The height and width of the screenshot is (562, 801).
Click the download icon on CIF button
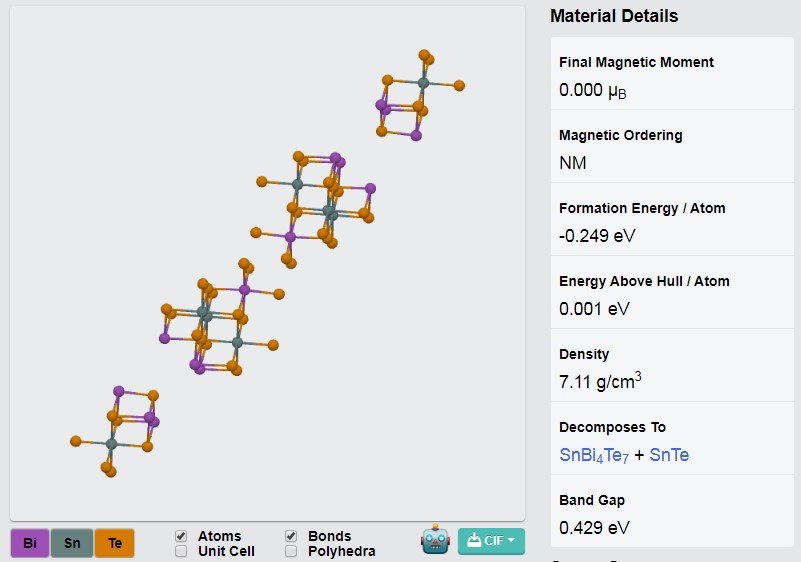point(474,540)
